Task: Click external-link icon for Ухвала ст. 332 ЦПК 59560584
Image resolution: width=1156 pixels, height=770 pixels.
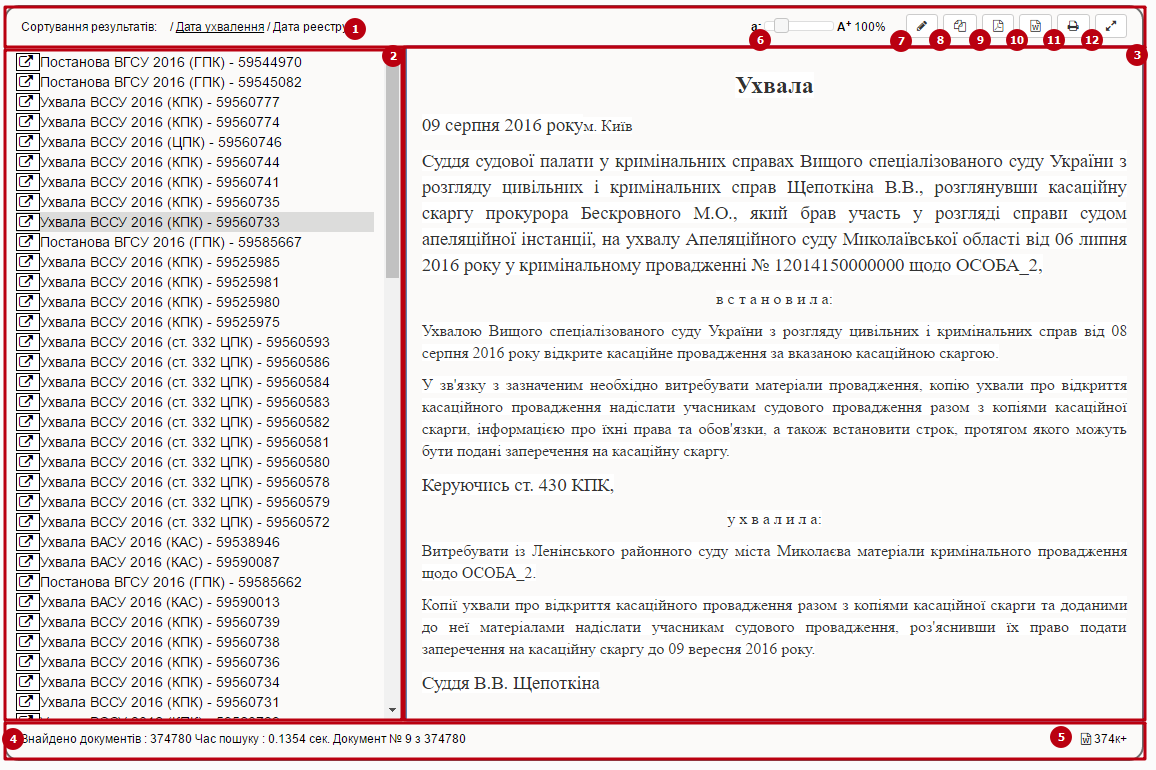Action: coord(27,382)
